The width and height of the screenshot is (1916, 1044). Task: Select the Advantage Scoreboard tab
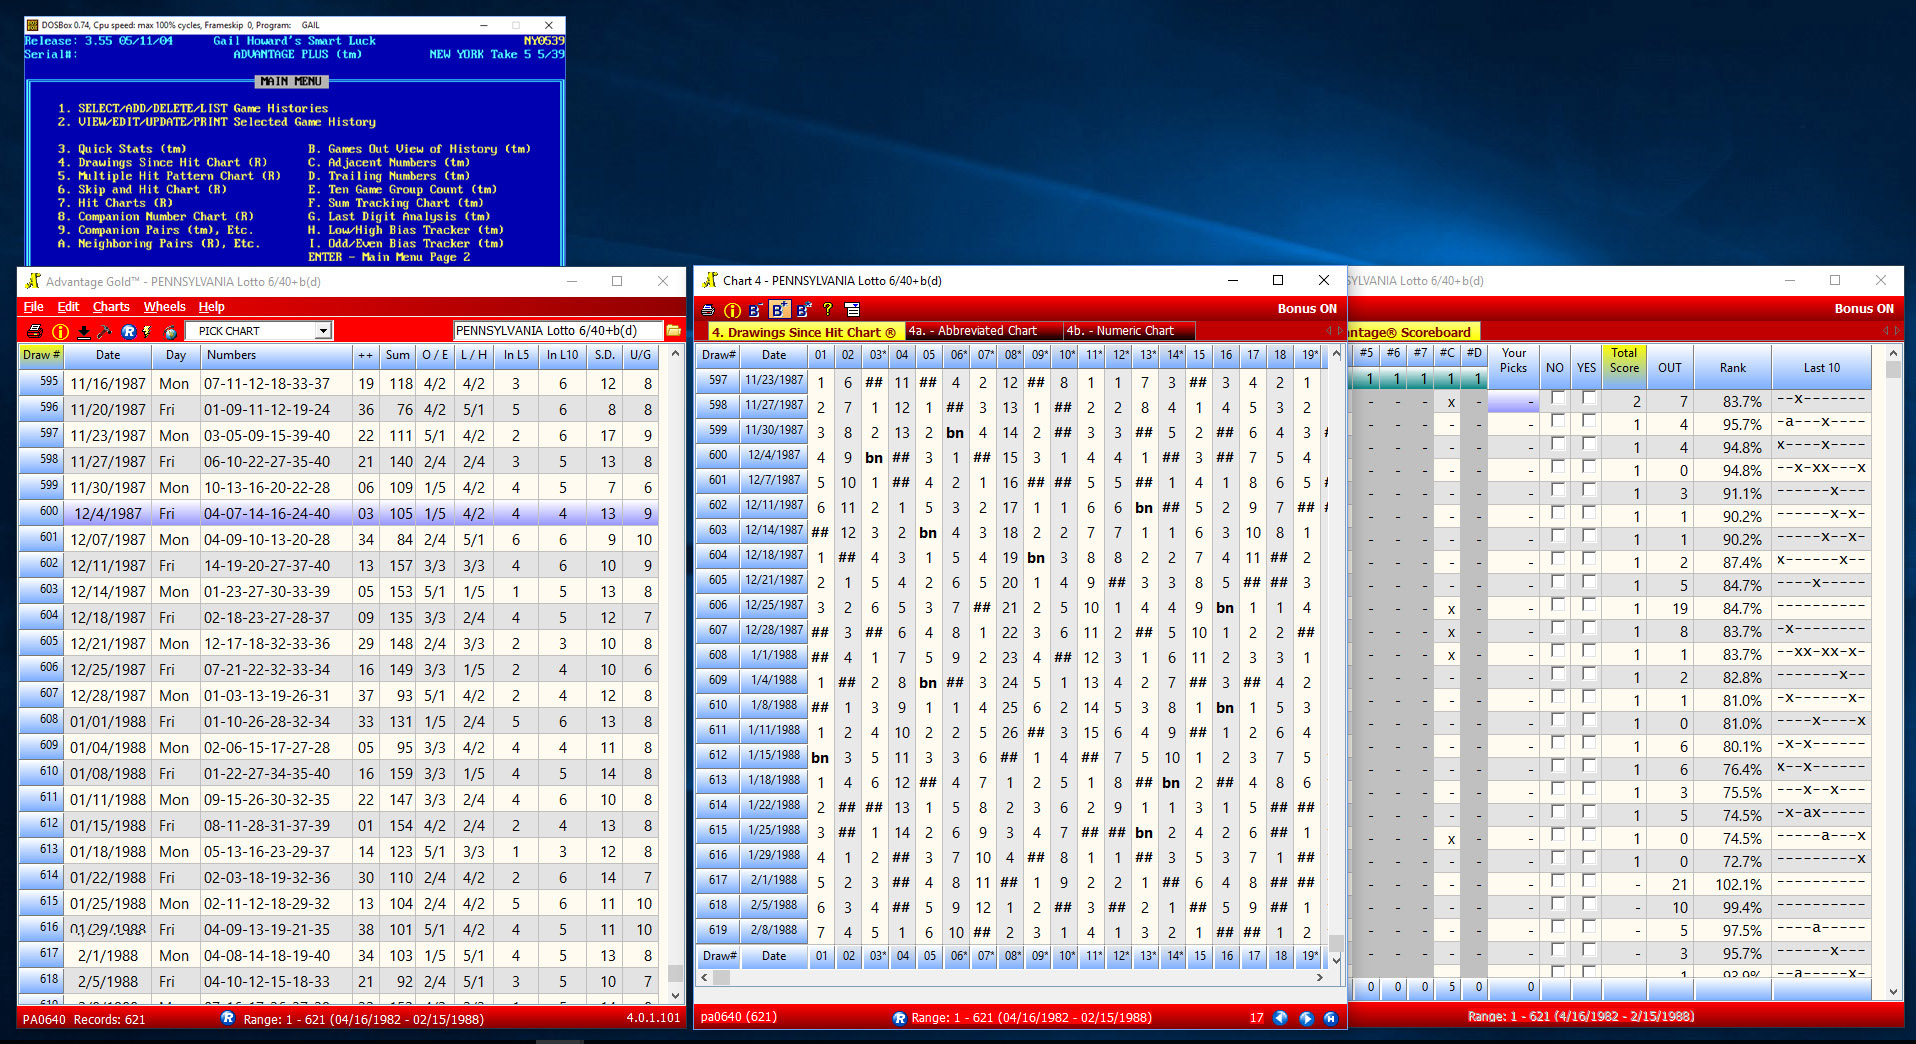click(1412, 332)
